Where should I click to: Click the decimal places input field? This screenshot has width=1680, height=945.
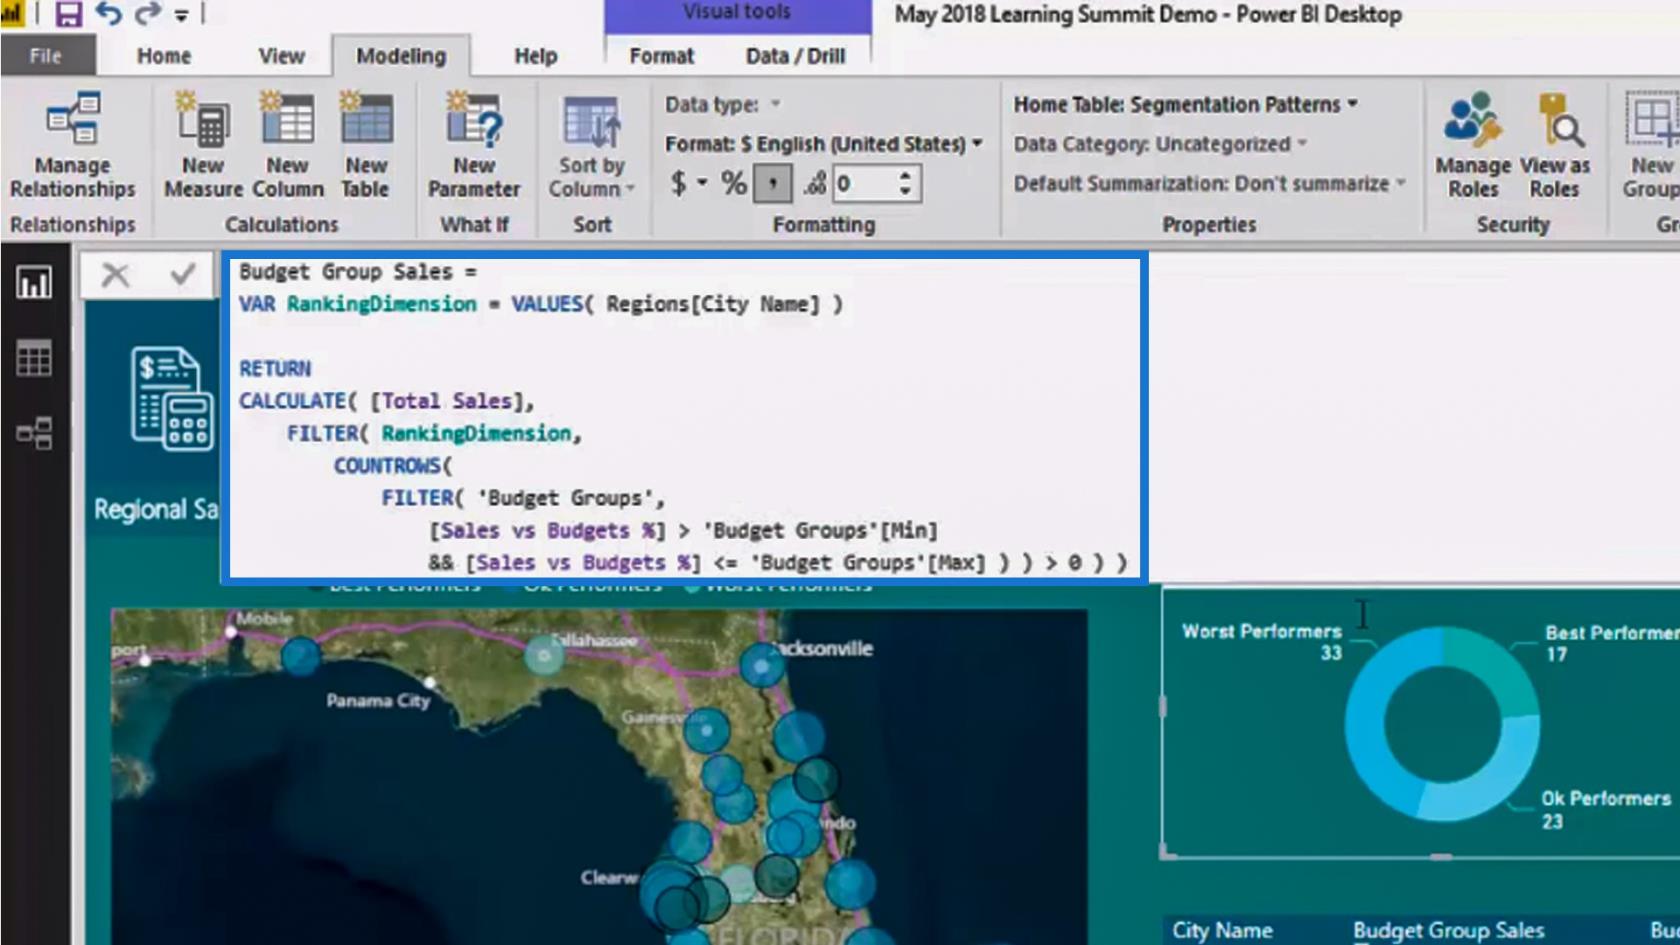point(864,183)
